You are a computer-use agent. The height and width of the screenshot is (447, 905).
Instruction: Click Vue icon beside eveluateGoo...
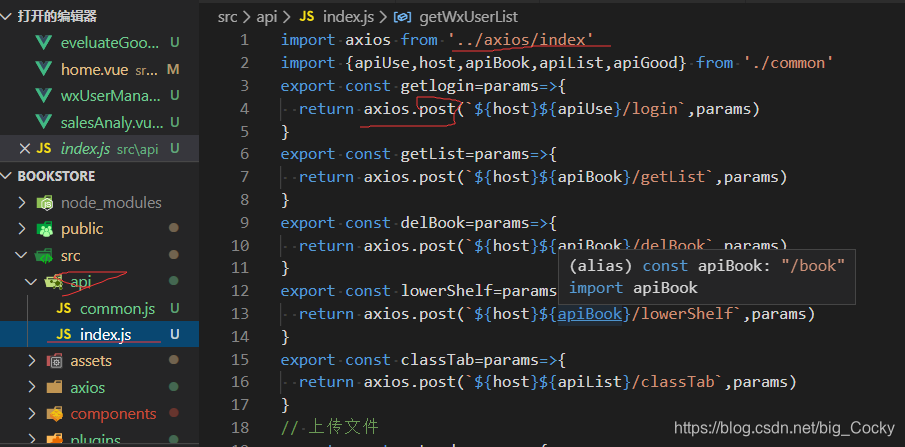[44, 43]
